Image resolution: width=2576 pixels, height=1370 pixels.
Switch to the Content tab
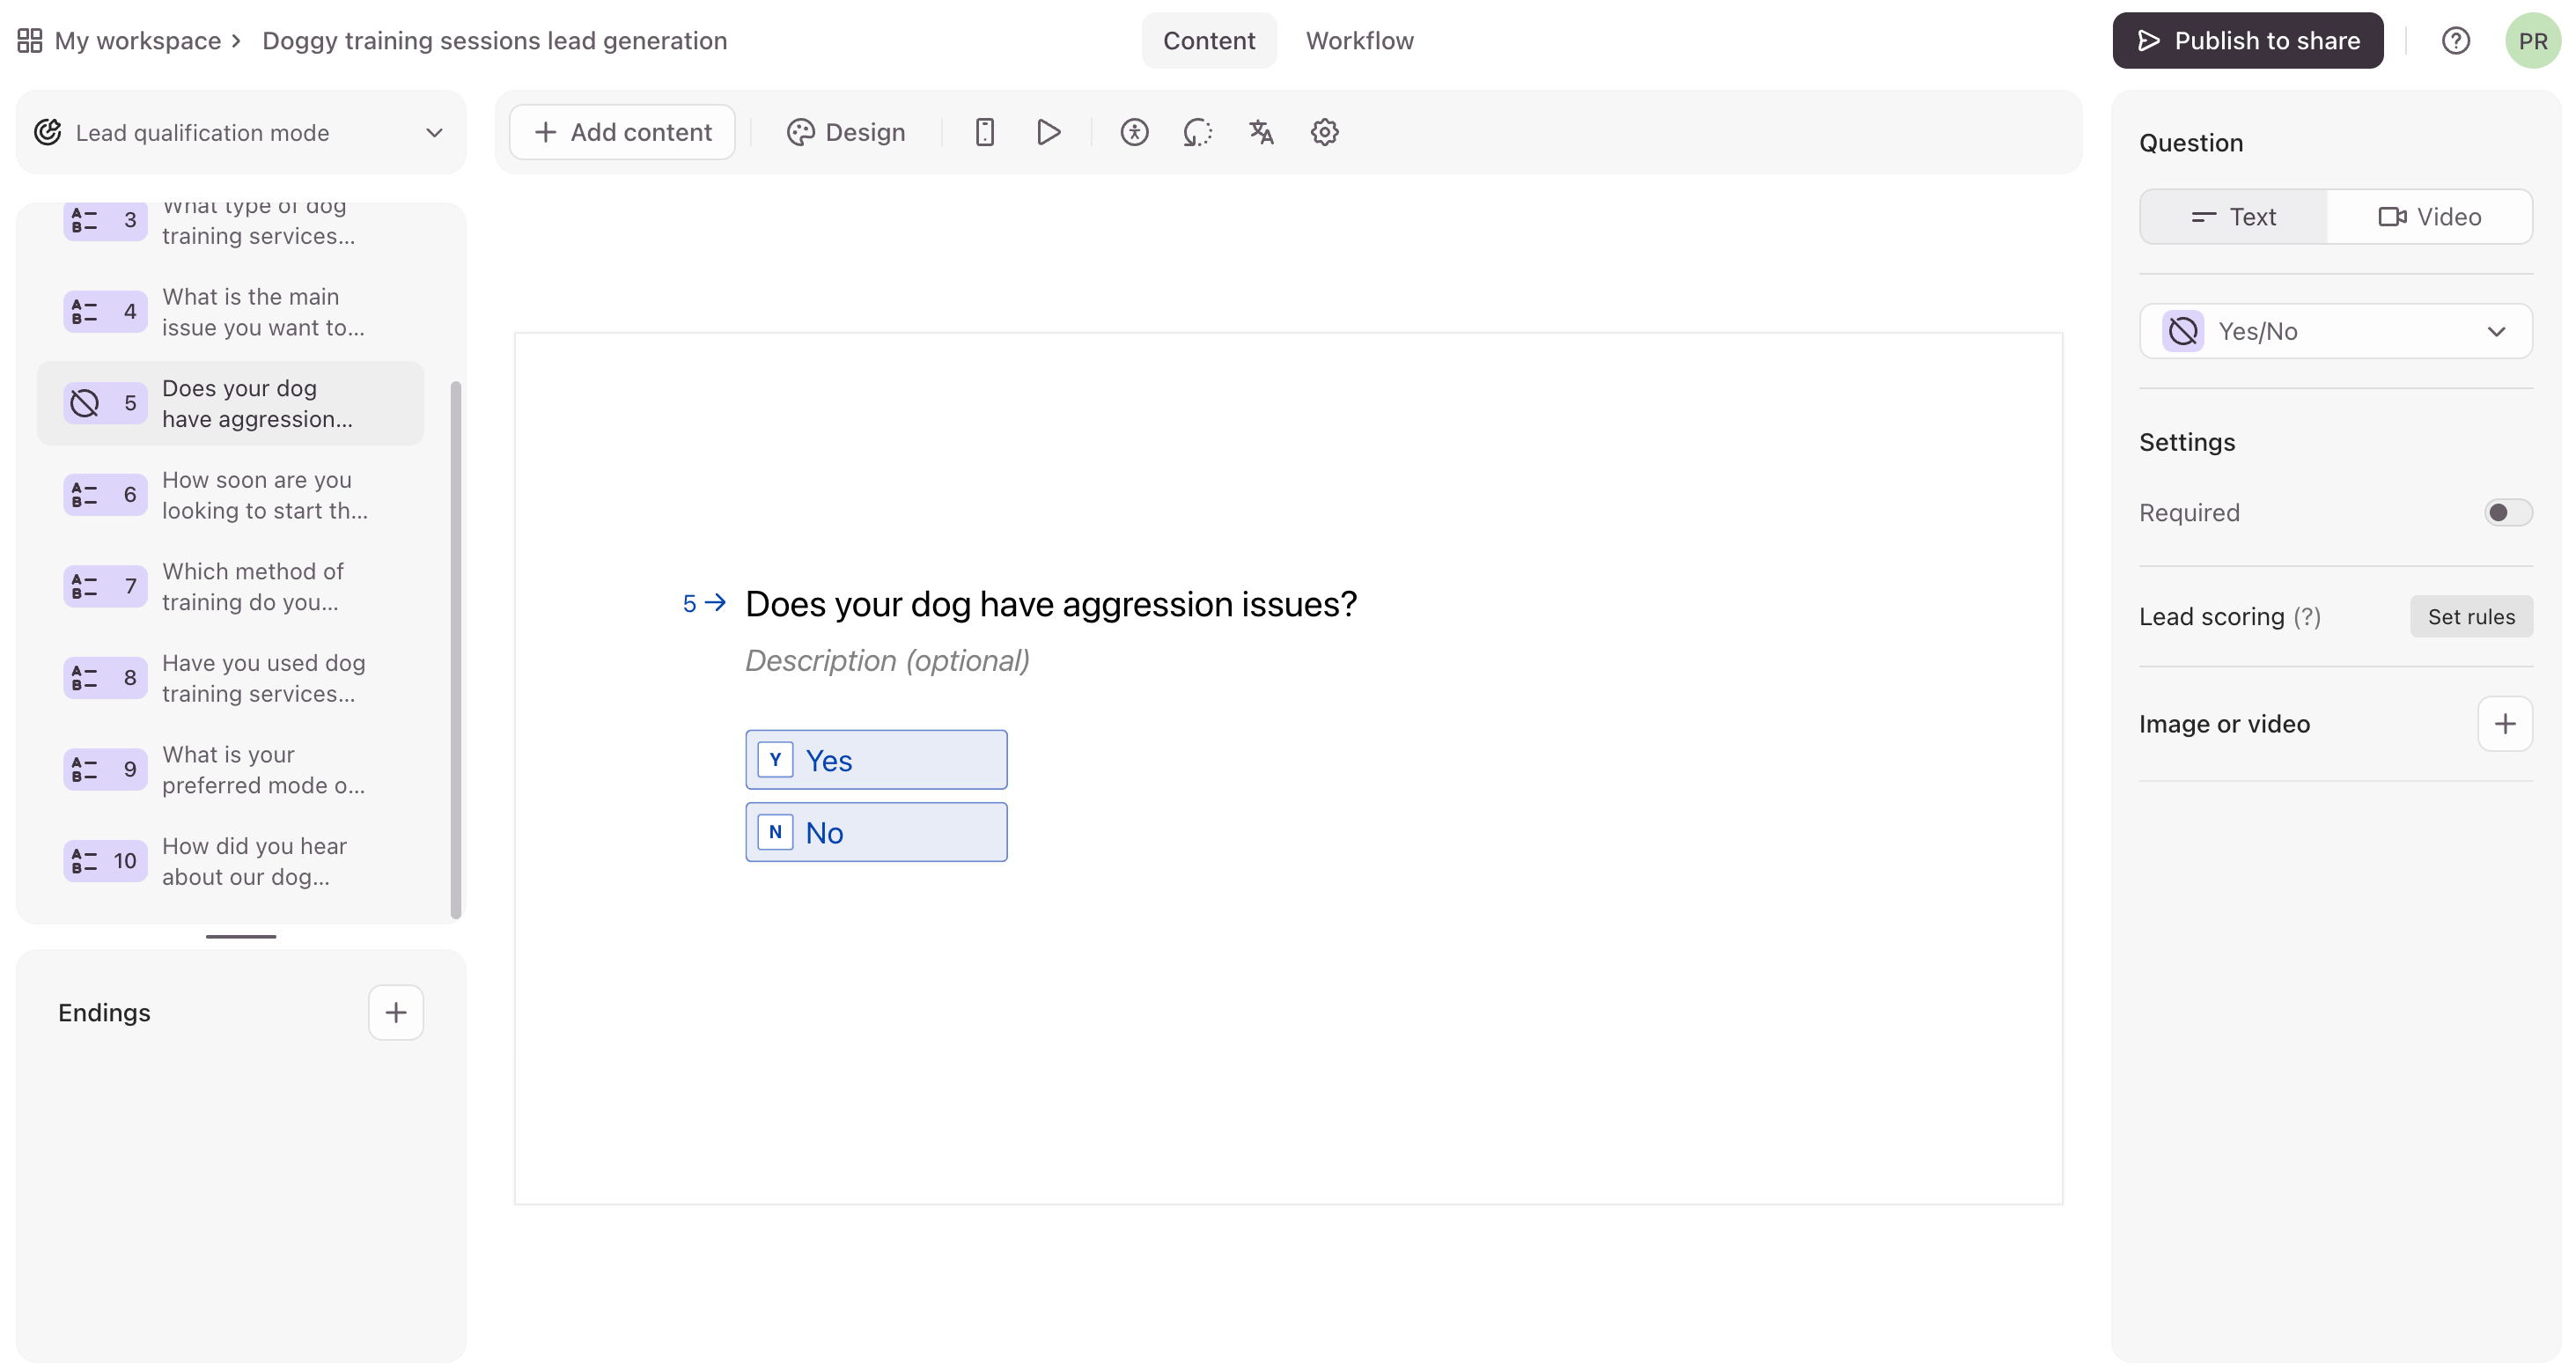coord(1208,41)
